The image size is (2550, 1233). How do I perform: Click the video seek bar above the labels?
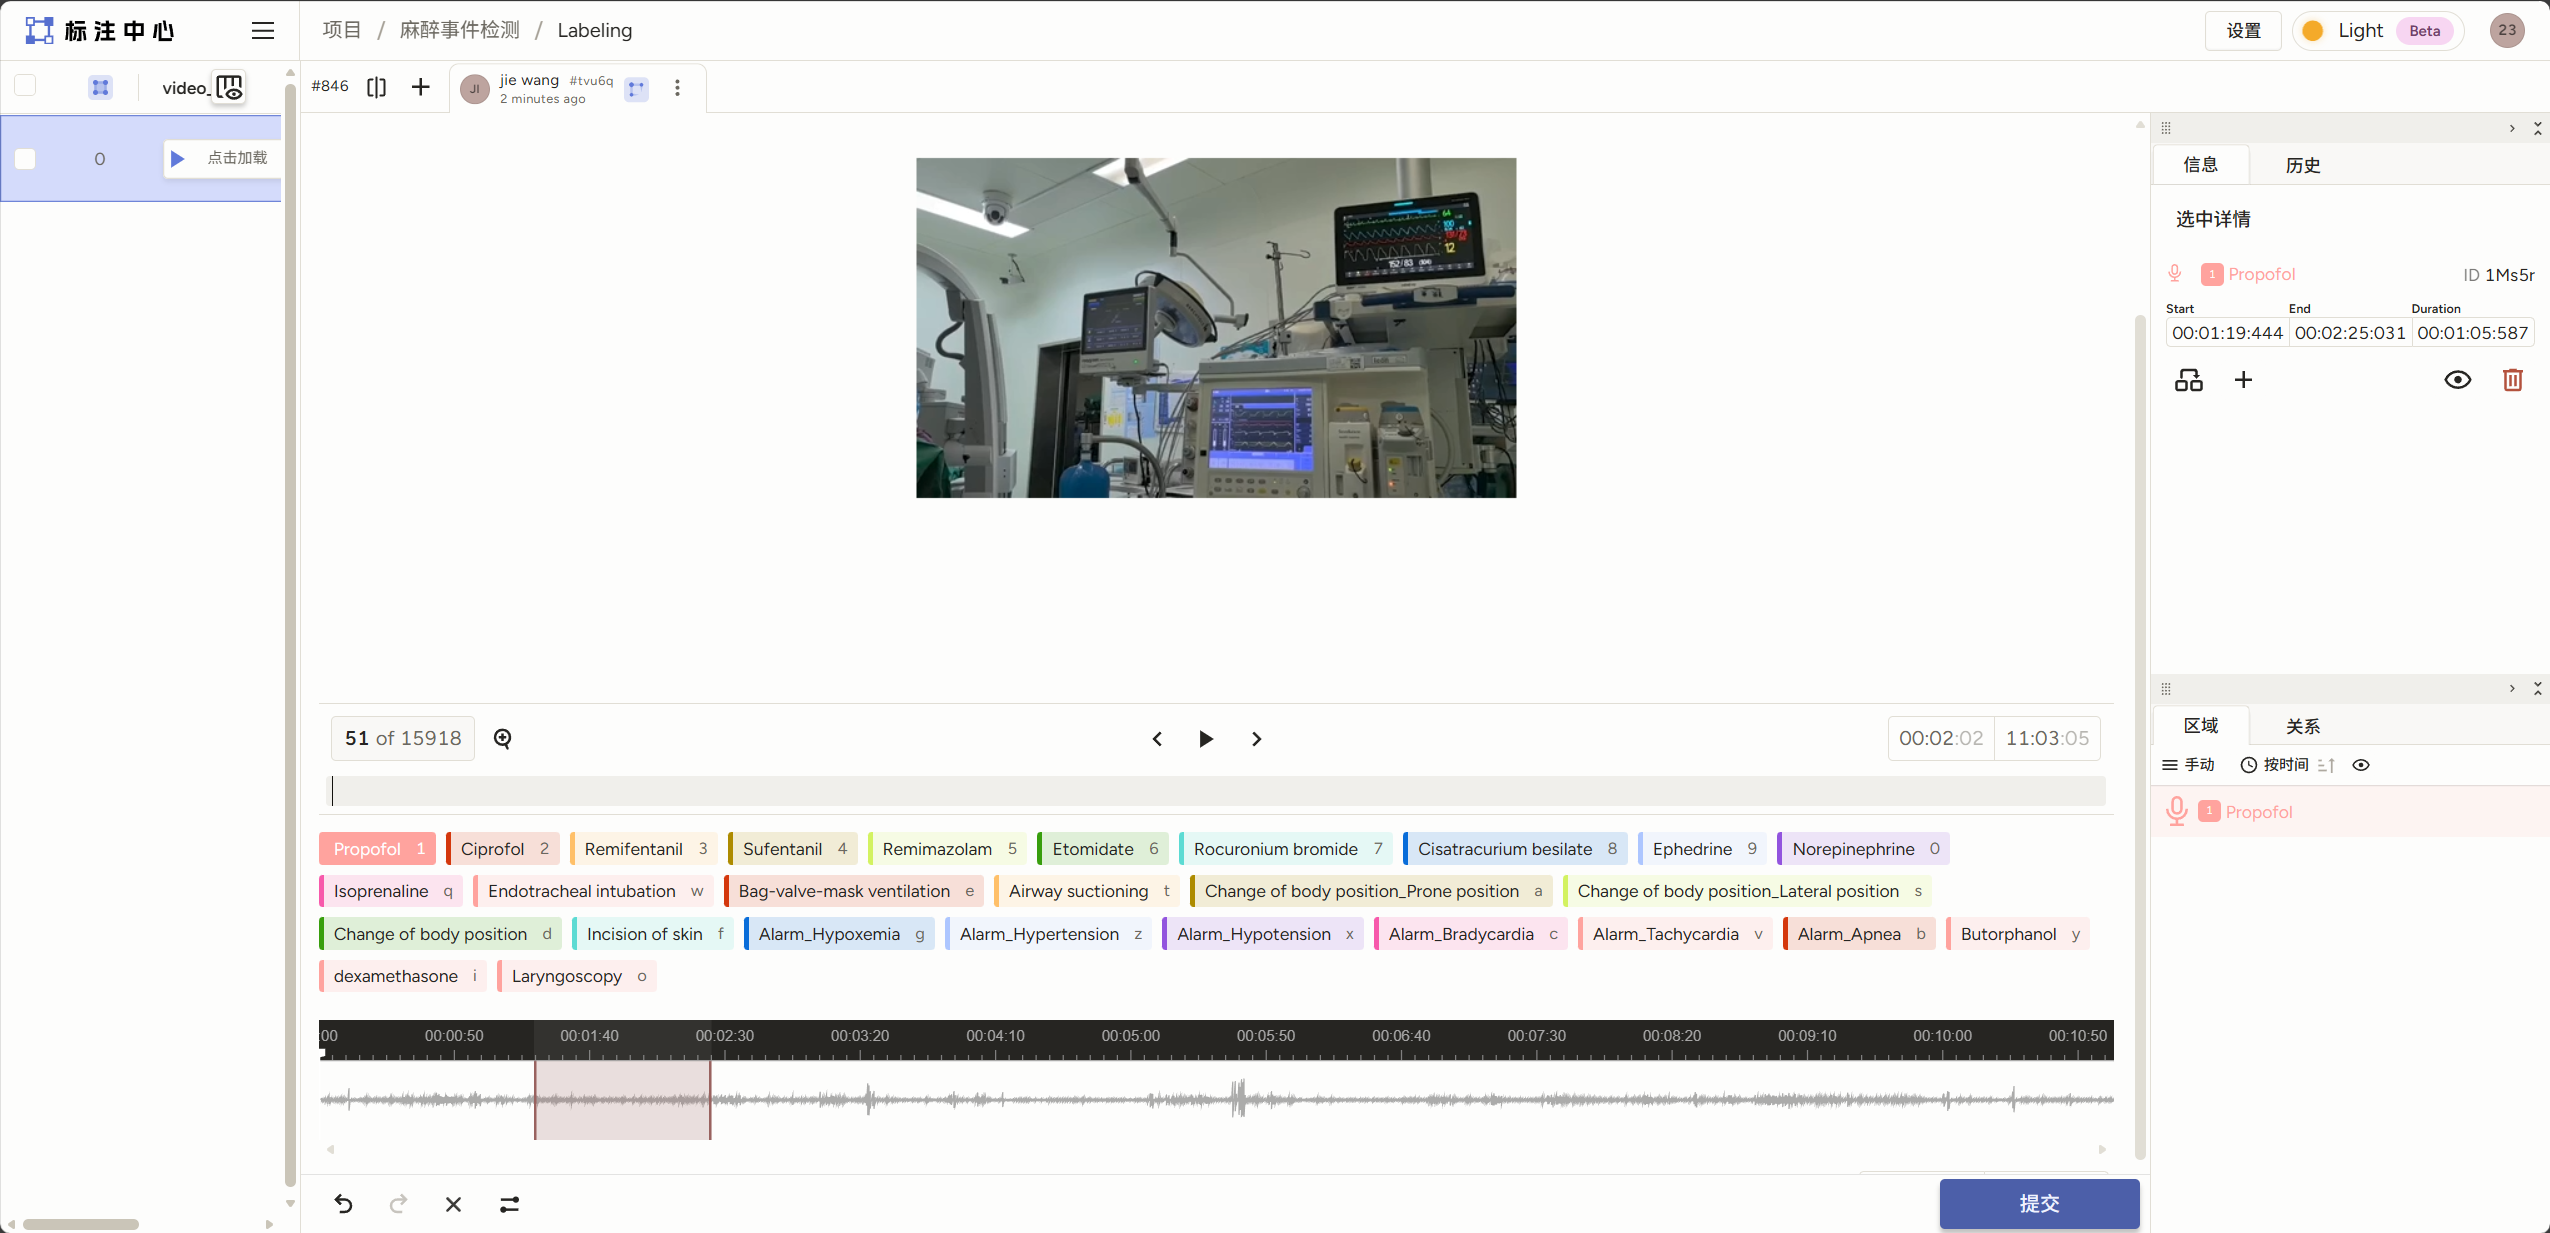[1217, 791]
